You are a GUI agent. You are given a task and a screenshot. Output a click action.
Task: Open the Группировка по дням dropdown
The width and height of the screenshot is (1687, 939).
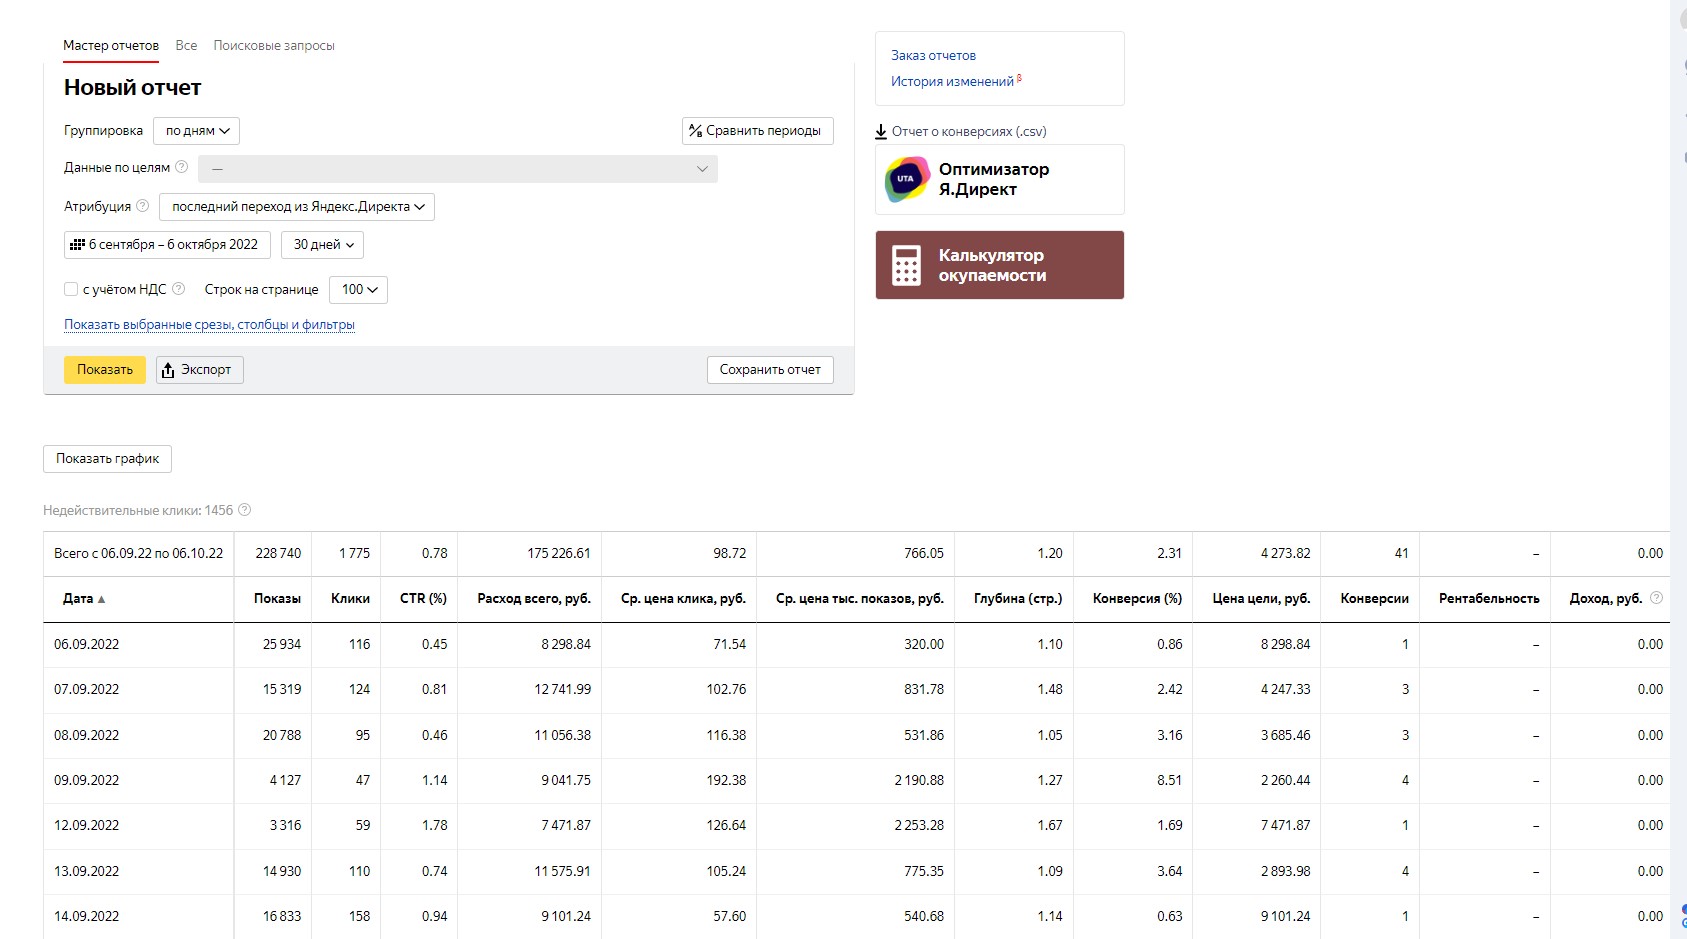196,131
